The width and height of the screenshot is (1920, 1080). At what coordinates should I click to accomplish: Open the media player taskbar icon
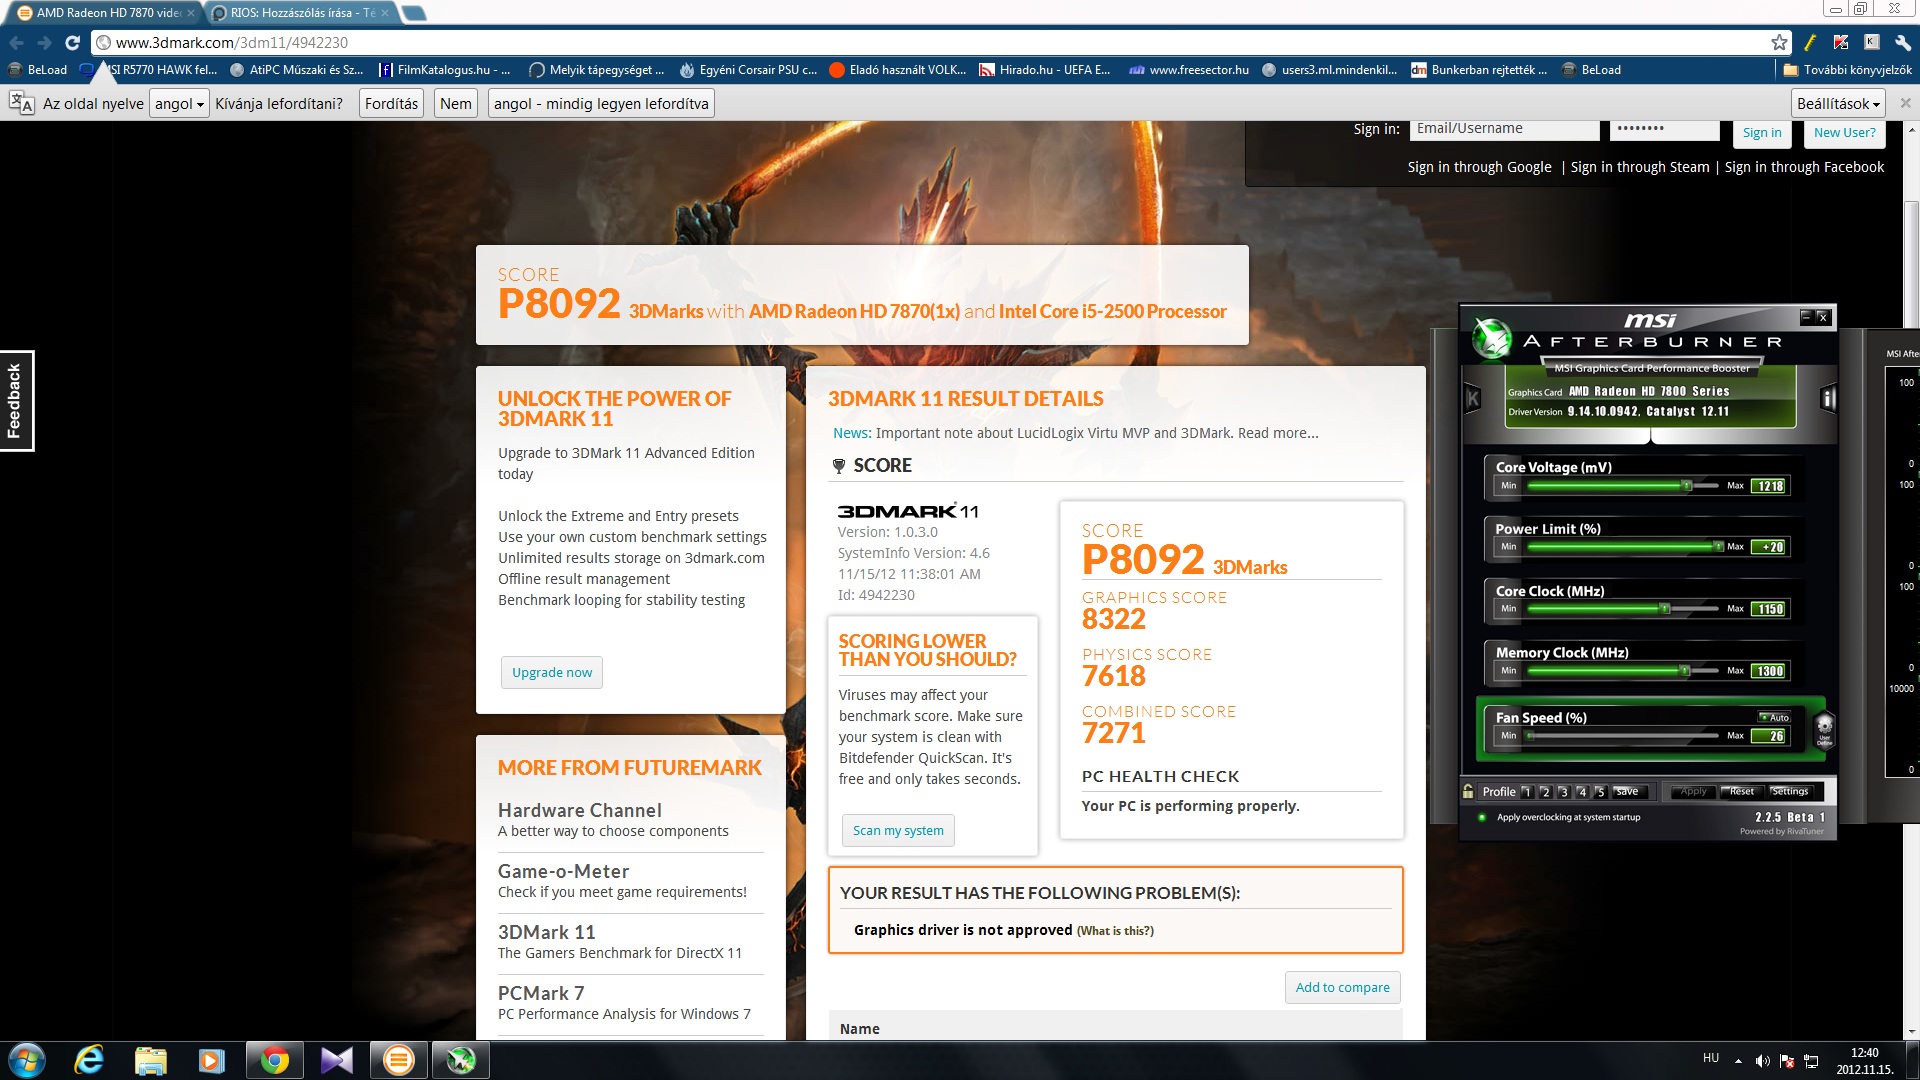212,1060
